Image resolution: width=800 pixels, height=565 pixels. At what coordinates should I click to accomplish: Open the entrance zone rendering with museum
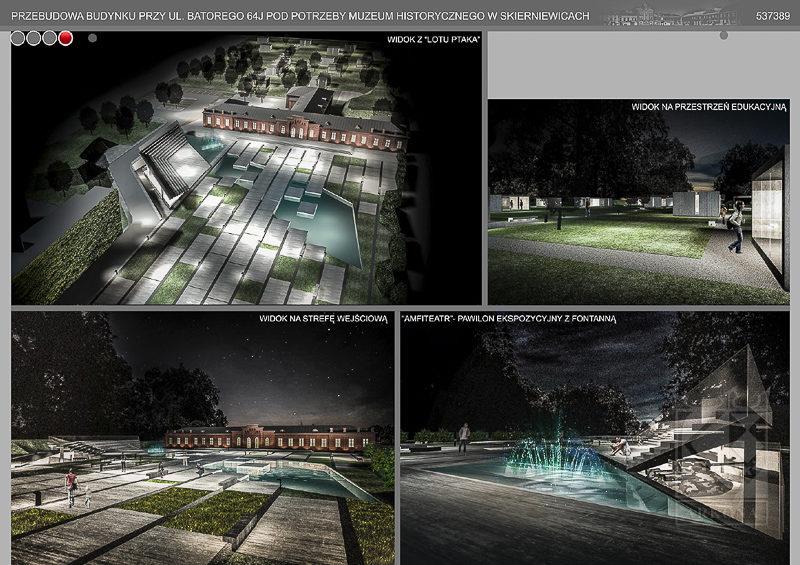[203, 438]
